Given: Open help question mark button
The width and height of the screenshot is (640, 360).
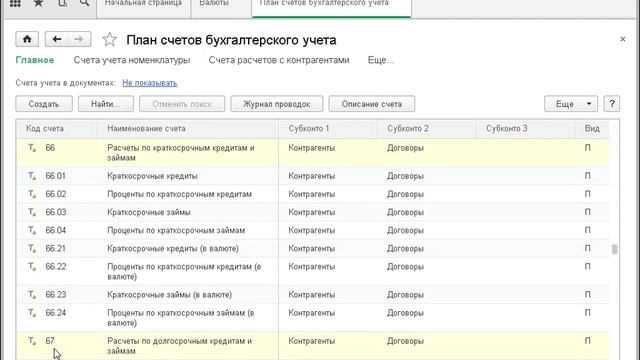Looking at the screenshot, I should (612, 104).
